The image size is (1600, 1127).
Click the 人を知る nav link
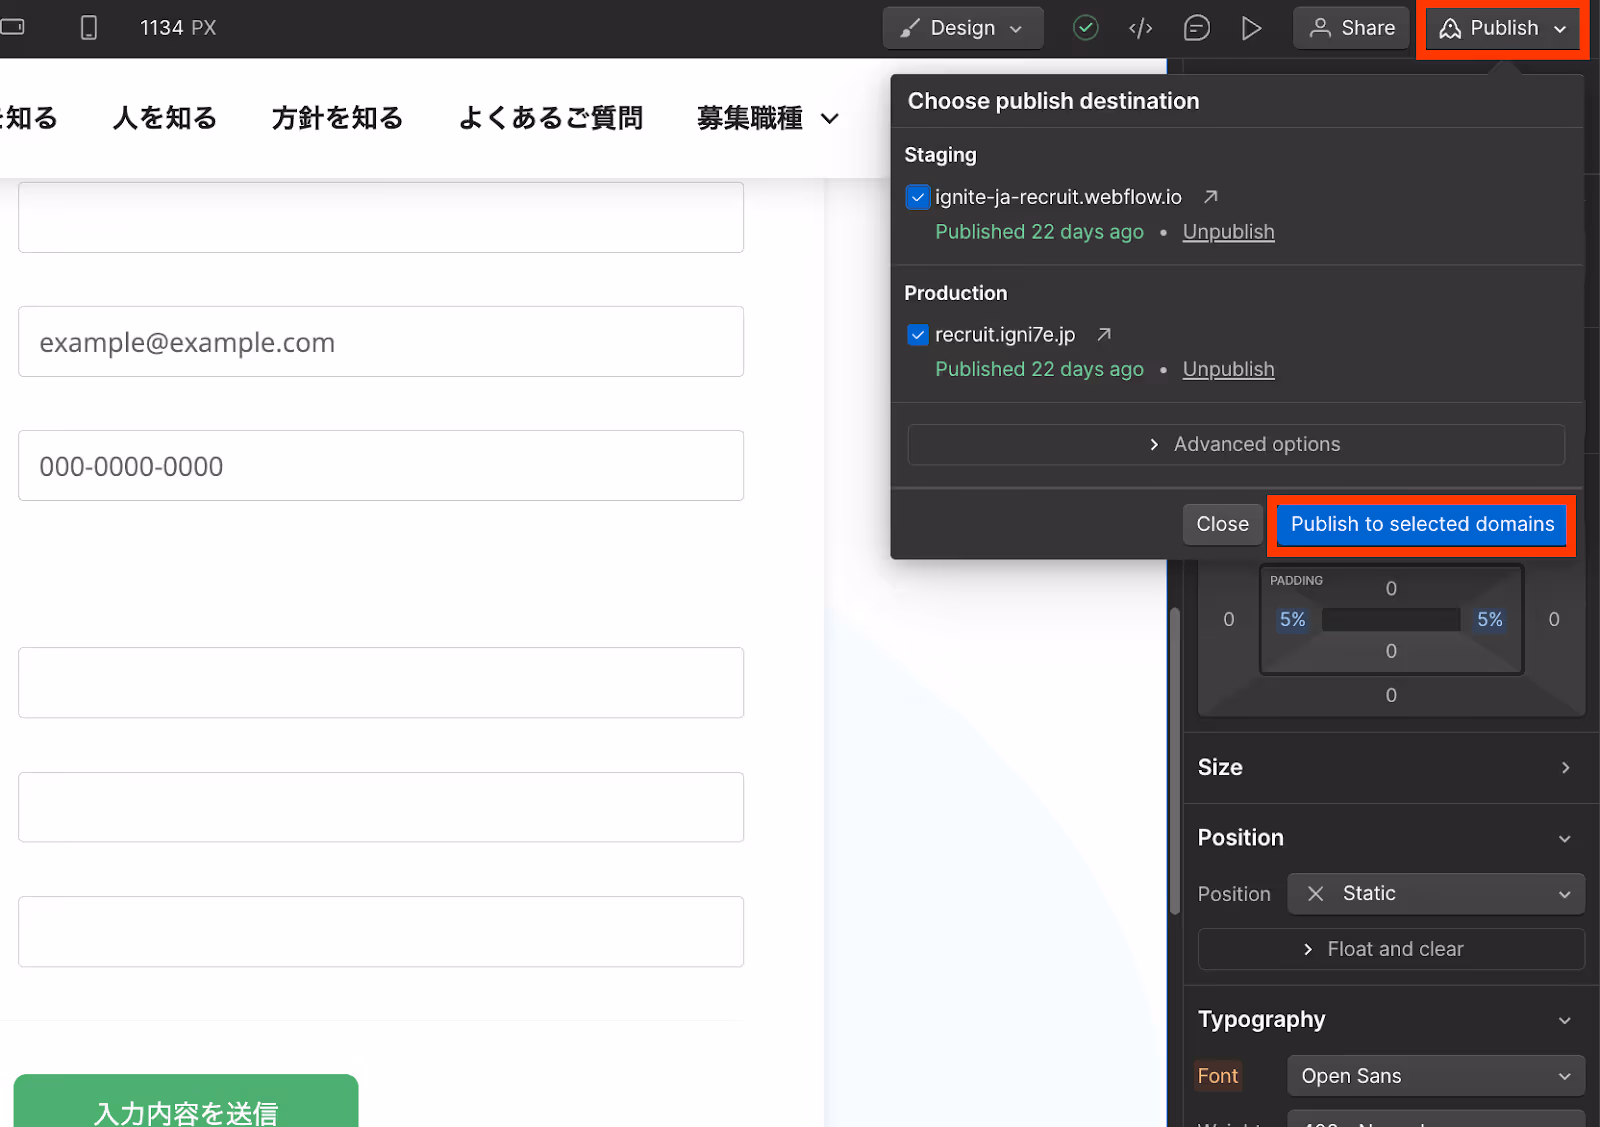[x=165, y=118]
